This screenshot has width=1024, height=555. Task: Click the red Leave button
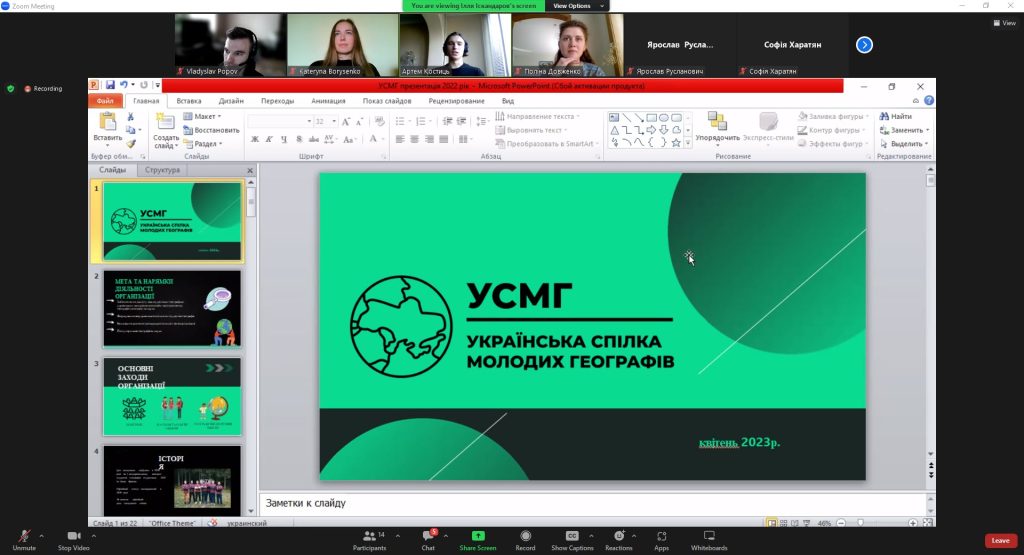pyautogui.click(x=1000, y=540)
